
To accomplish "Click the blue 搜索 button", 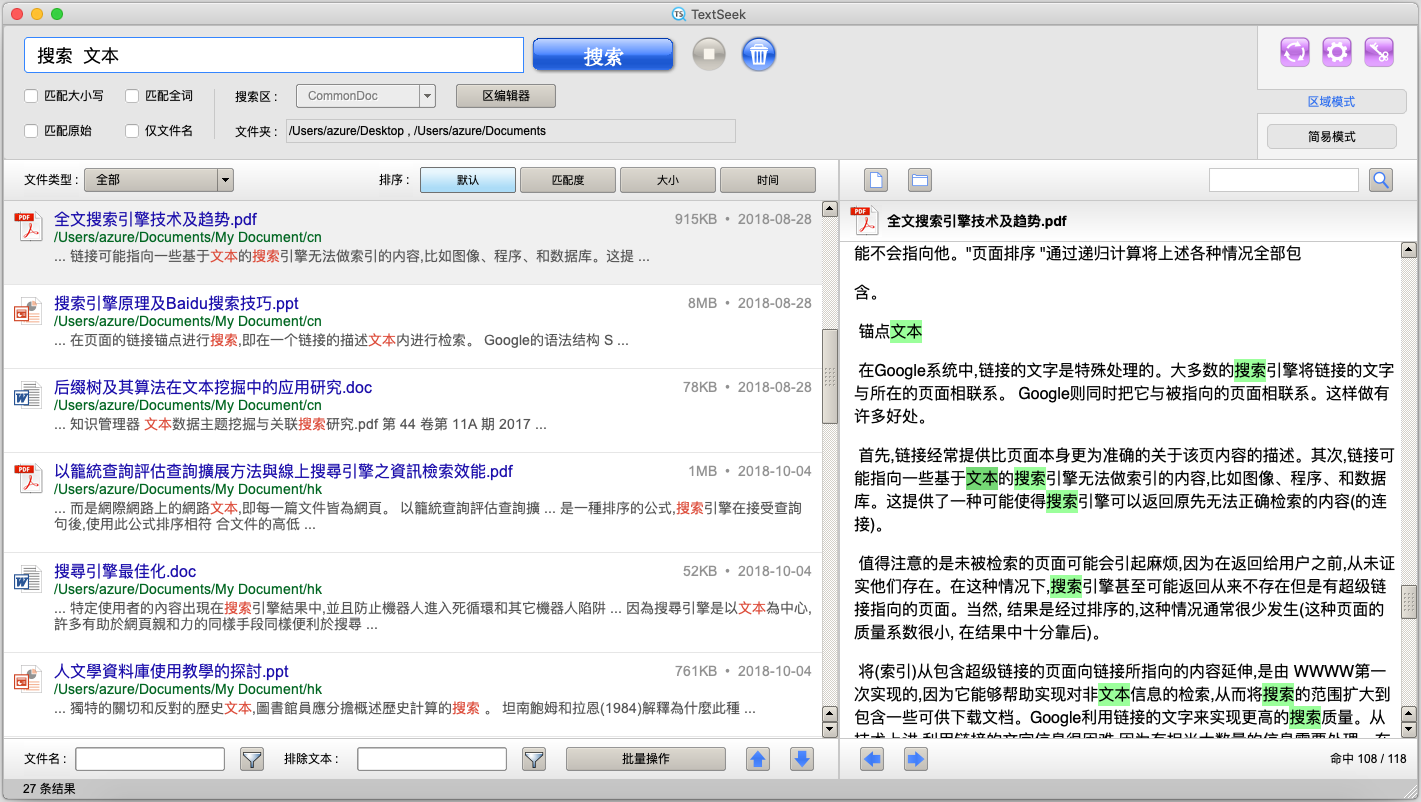I will tap(602, 56).
